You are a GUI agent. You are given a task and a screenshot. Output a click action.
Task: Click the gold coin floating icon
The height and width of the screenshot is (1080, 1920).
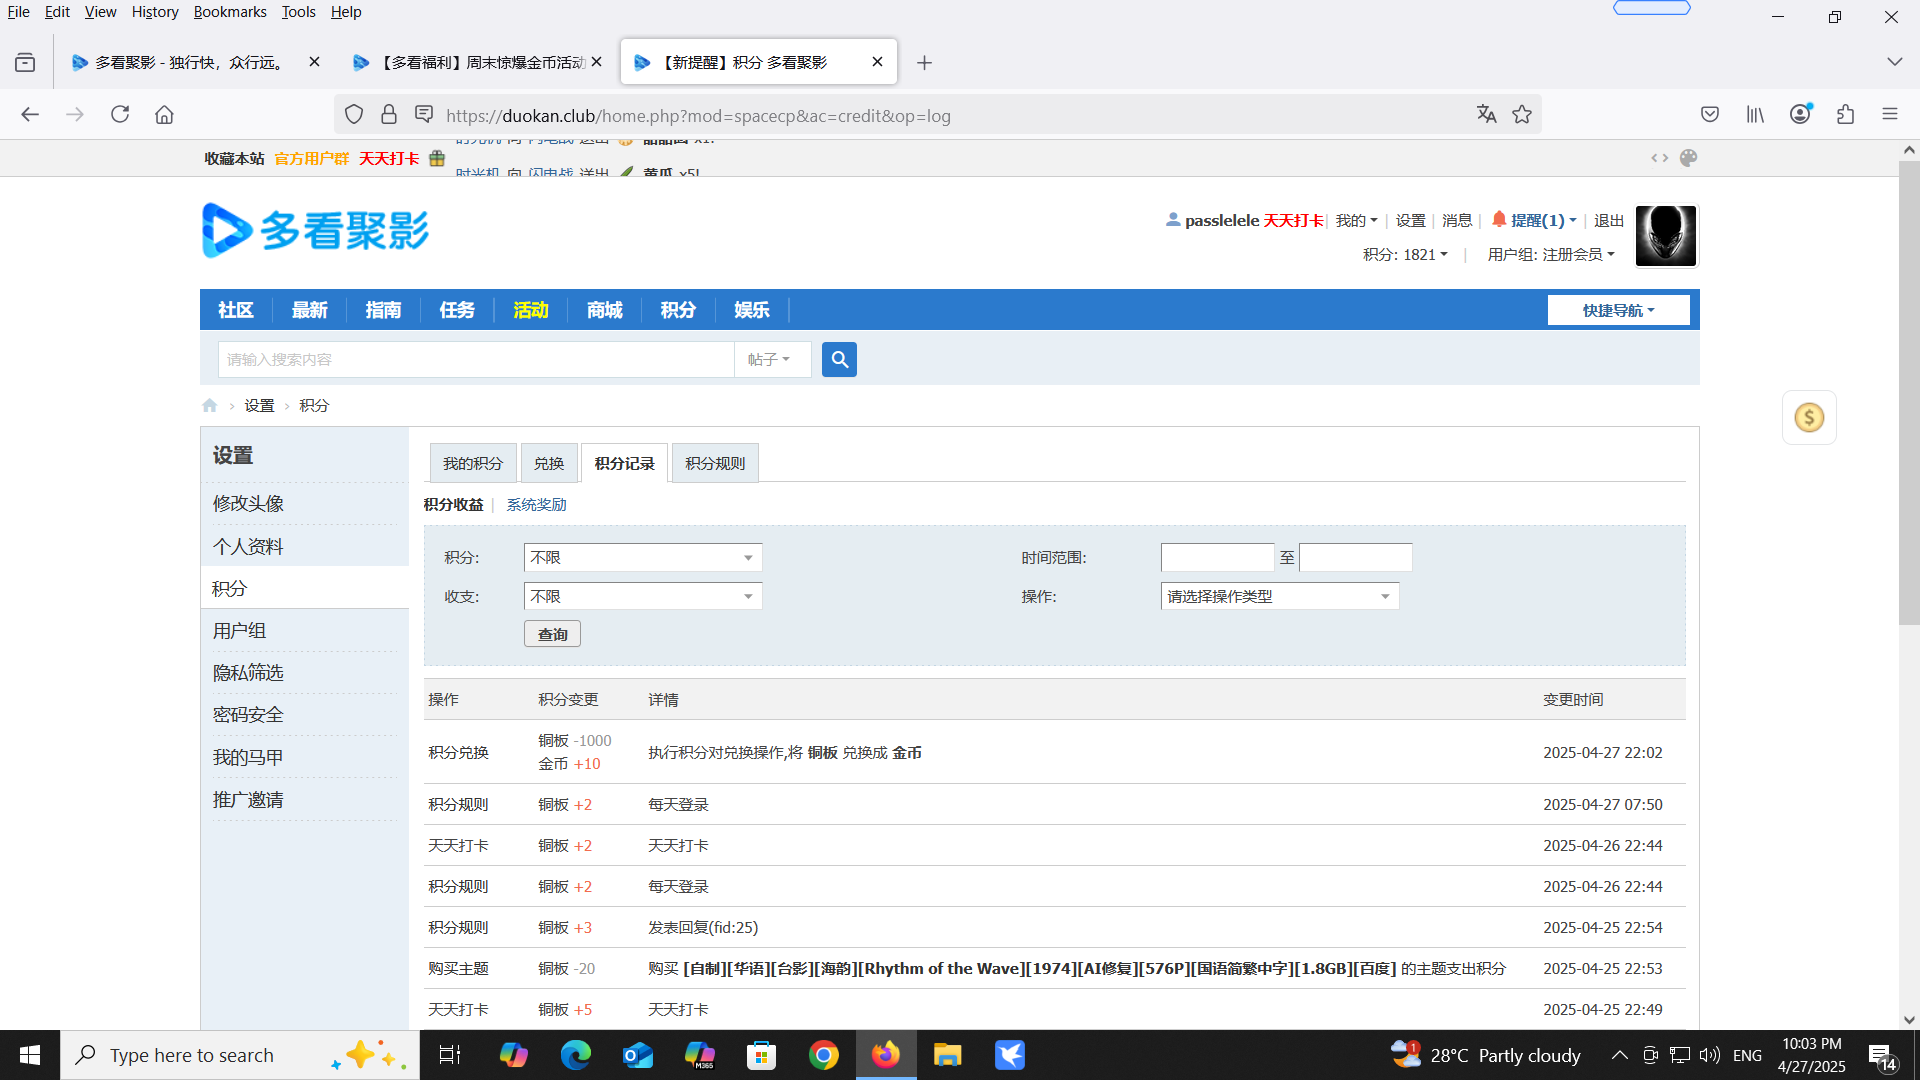tap(1809, 418)
